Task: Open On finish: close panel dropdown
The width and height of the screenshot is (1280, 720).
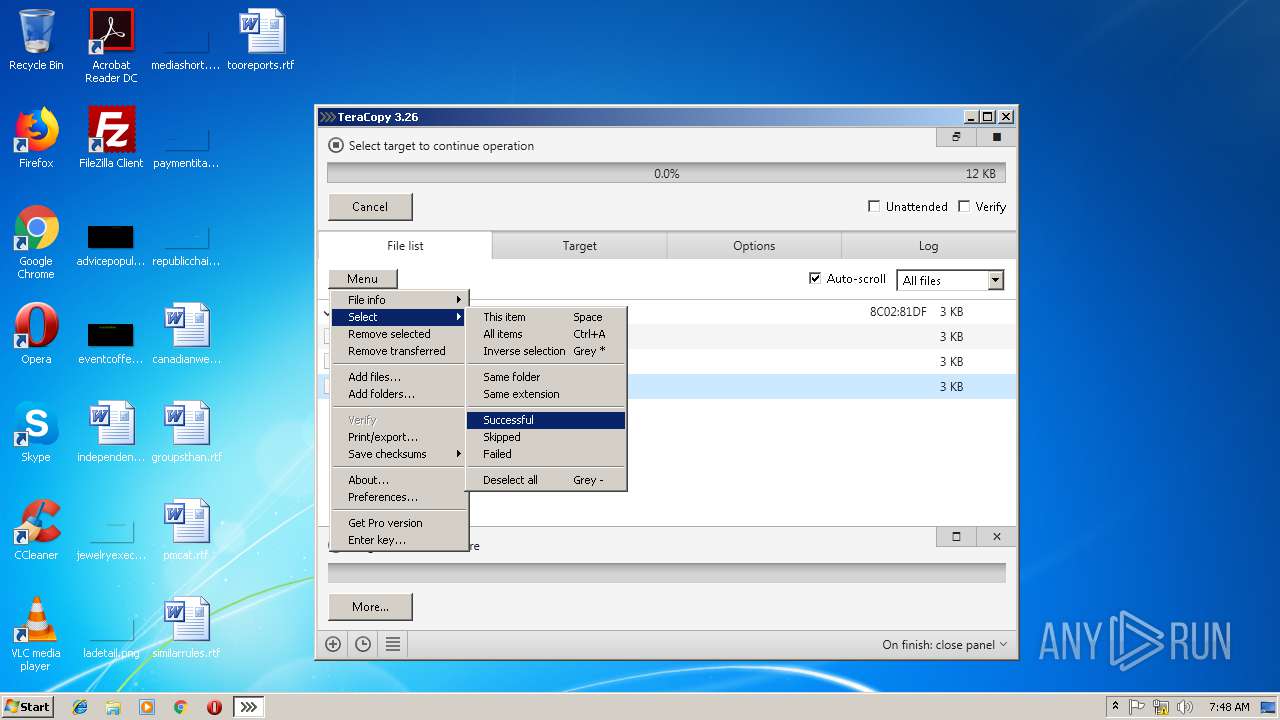Action: 944,645
